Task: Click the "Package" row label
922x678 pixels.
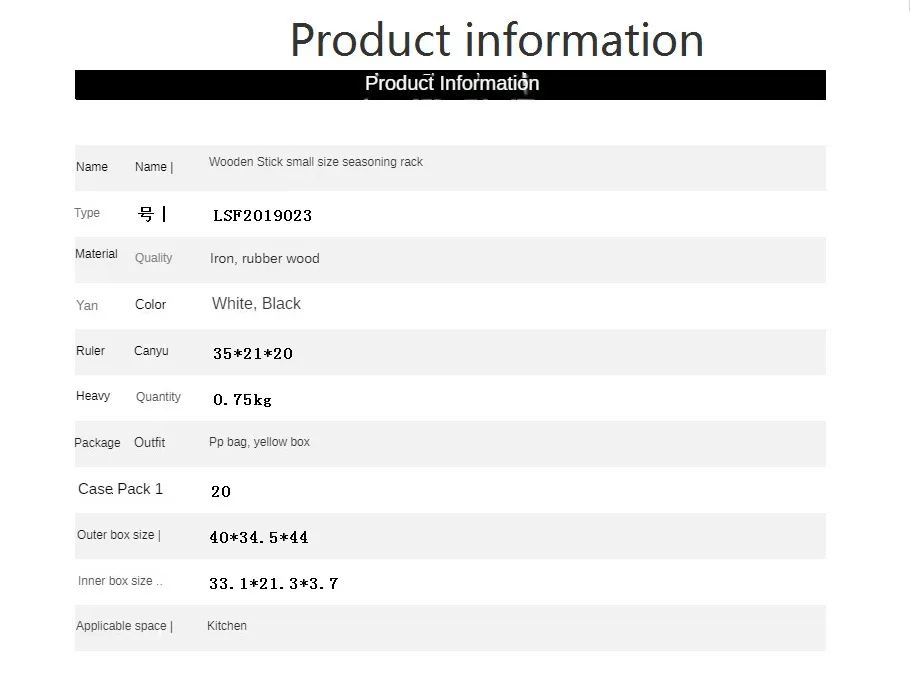Action: click(x=97, y=443)
